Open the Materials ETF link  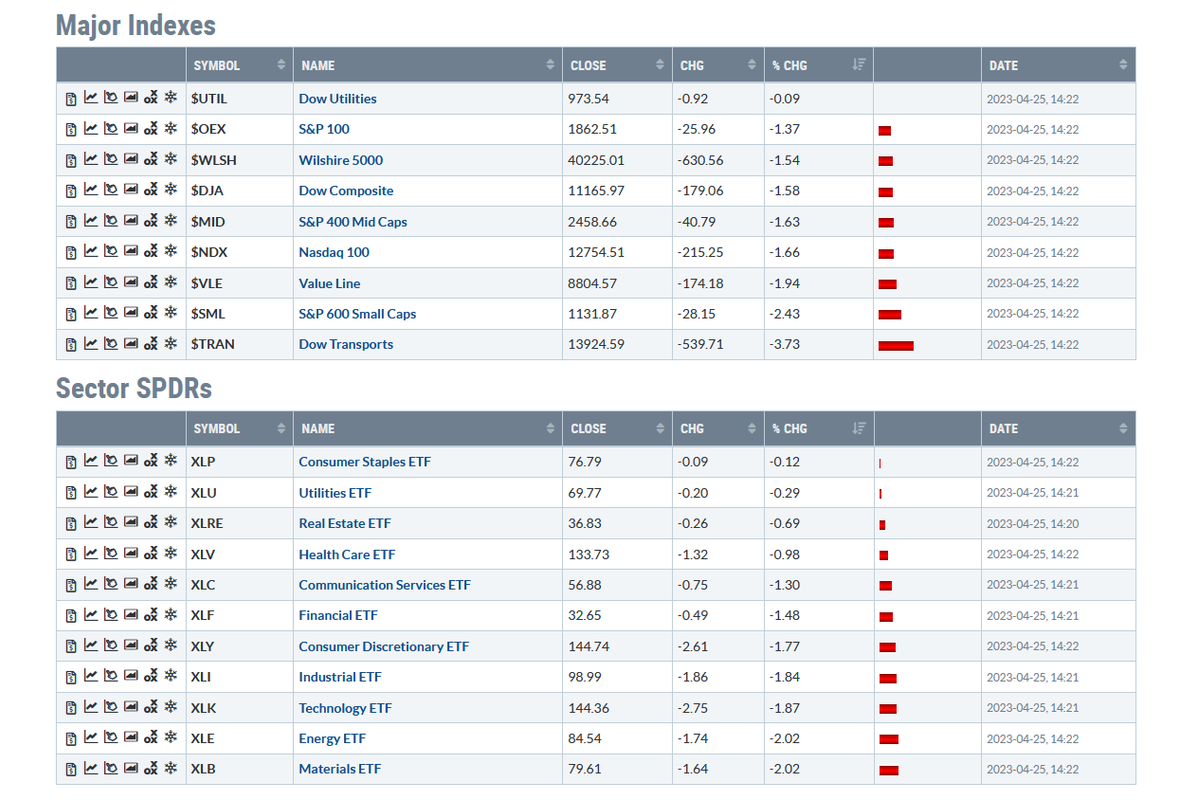[x=340, y=769]
